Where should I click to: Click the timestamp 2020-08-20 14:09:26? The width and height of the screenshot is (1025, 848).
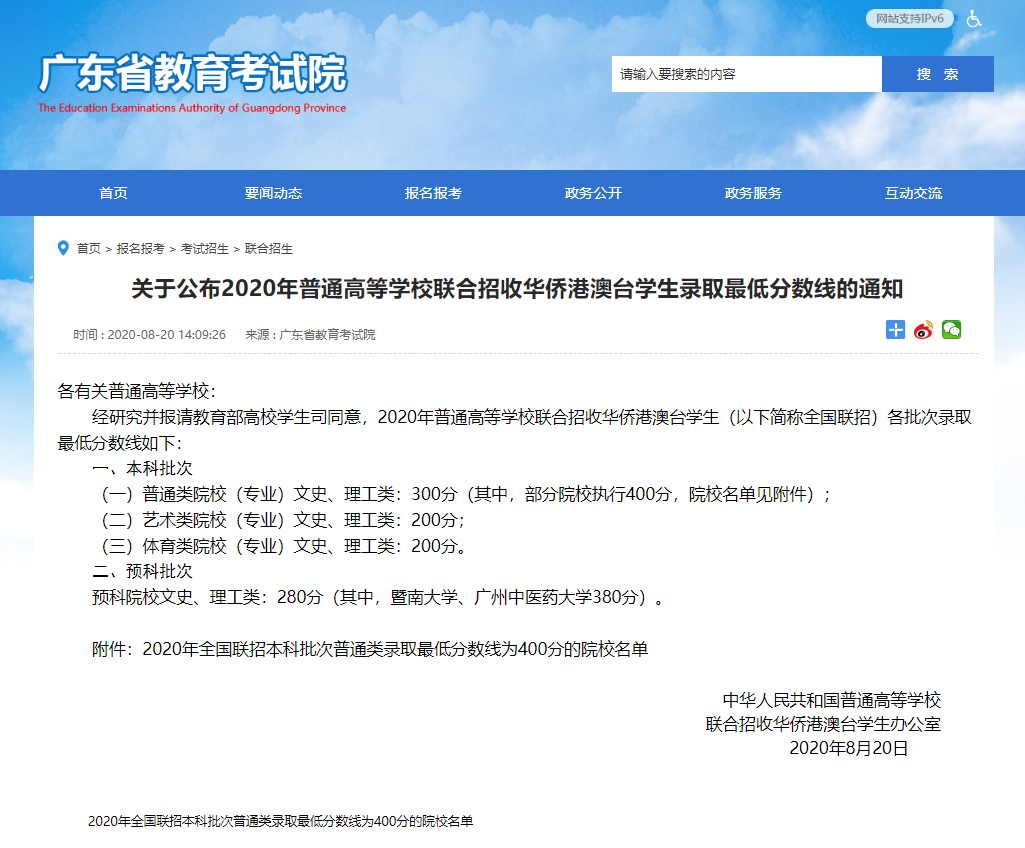point(167,335)
